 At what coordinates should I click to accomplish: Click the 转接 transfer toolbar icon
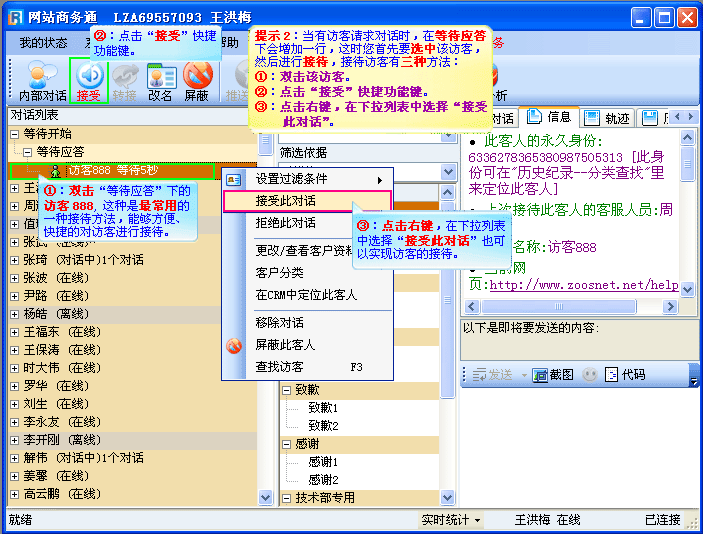(x=125, y=81)
